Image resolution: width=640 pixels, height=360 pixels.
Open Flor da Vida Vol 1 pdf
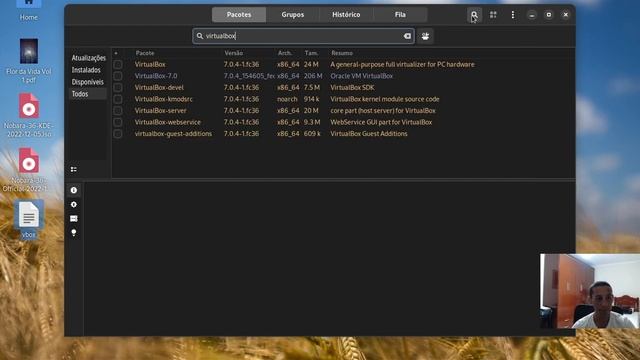[x=29, y=61]
